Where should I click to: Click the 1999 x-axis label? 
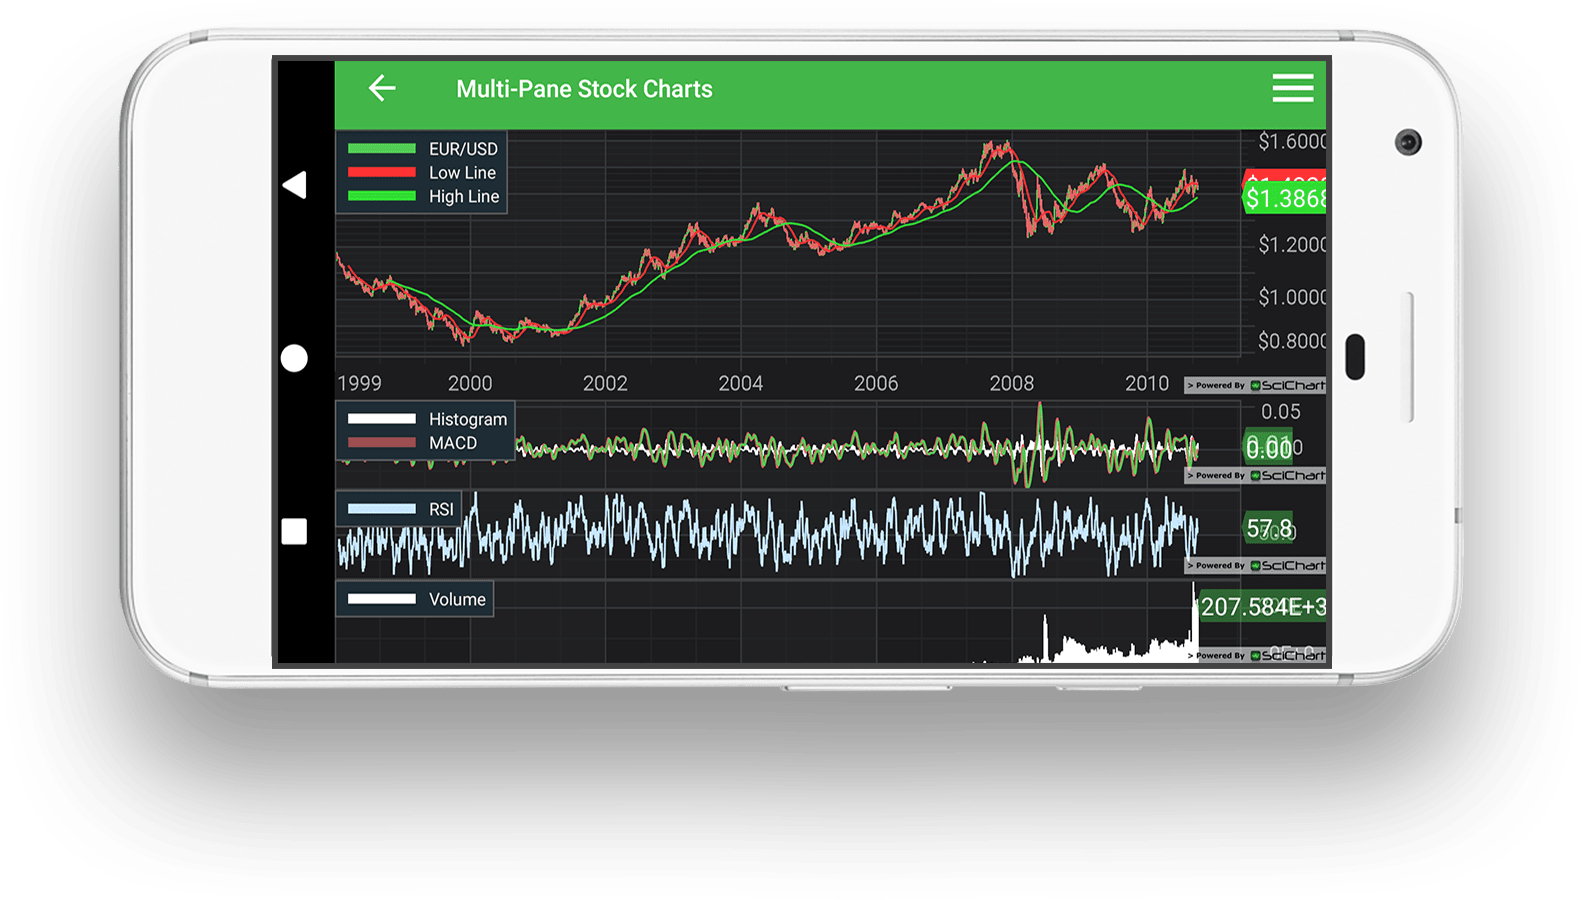pyautogui.click(x=359, y=383)
